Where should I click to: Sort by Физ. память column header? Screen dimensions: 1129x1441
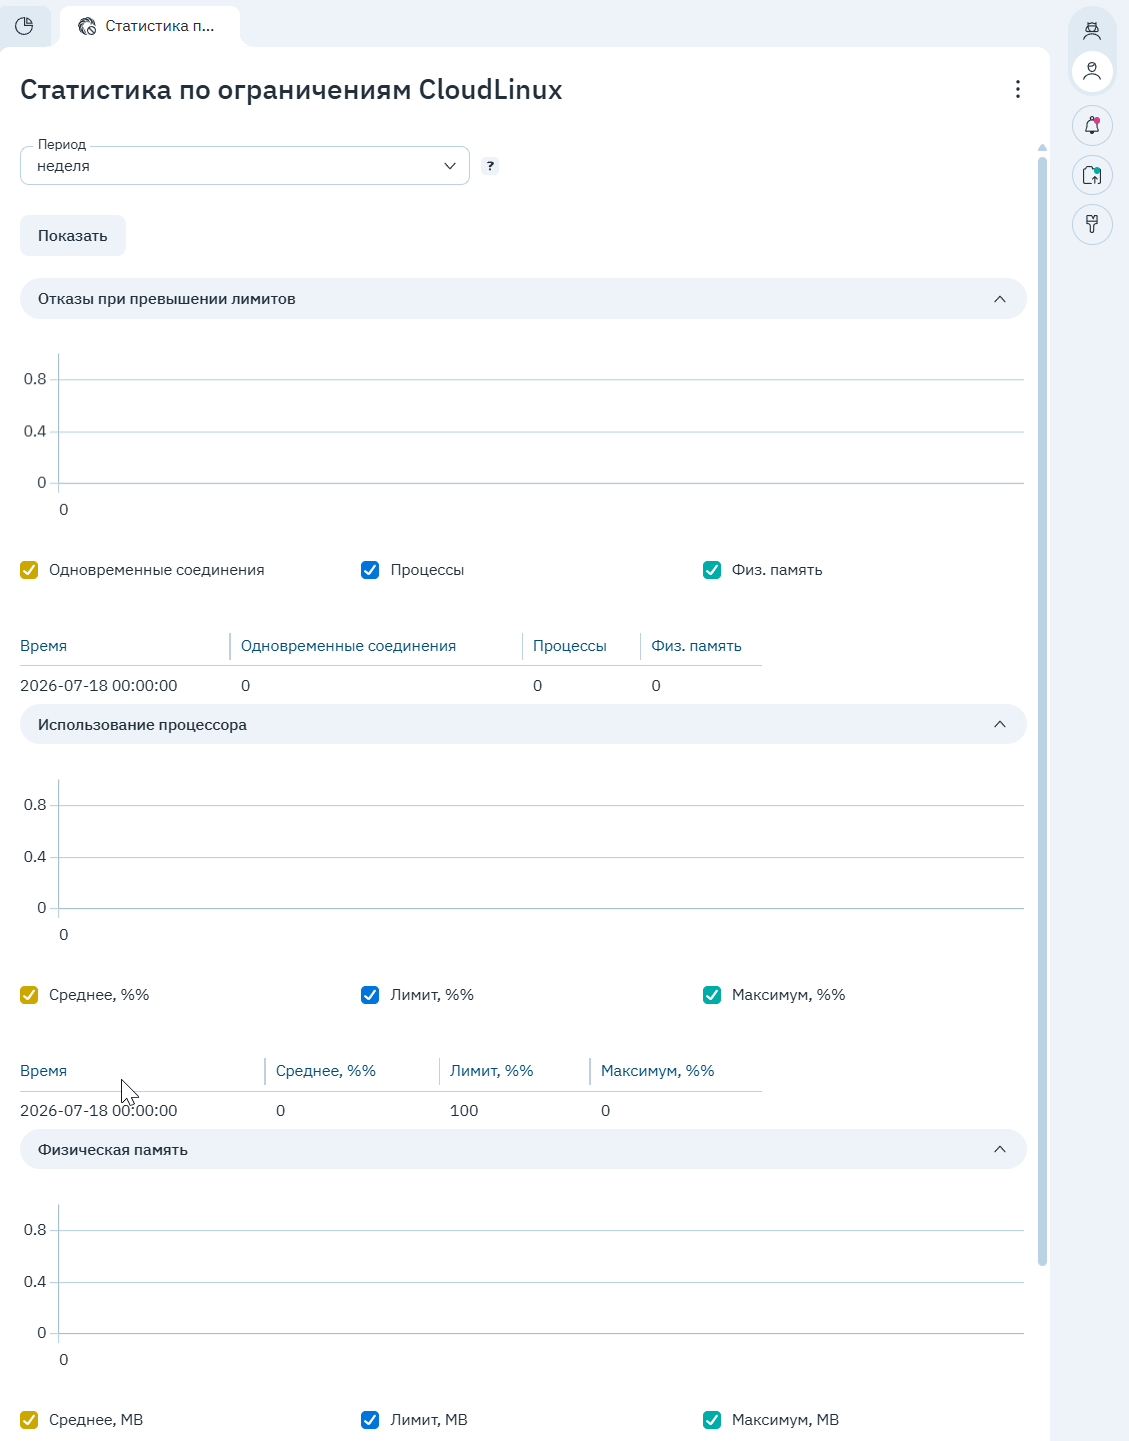coord(696,646)
